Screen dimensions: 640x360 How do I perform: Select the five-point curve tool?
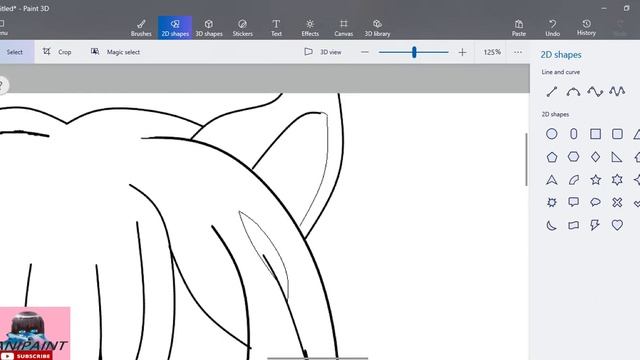point(617,91)
